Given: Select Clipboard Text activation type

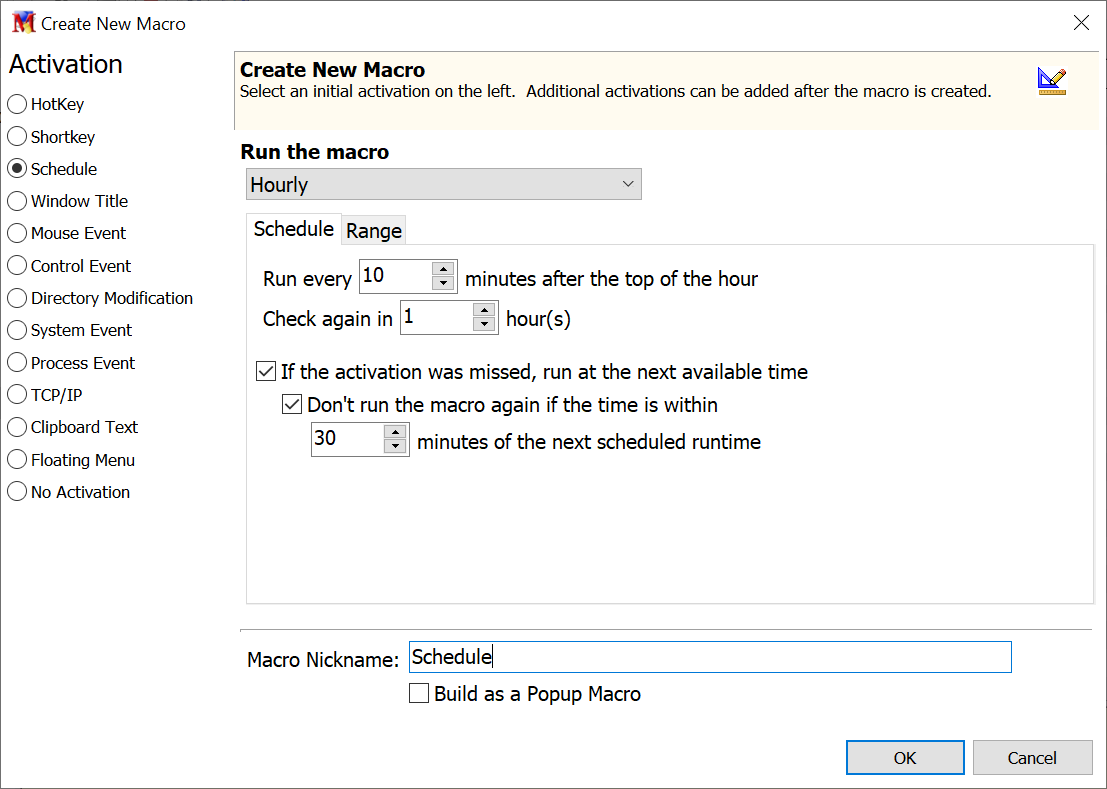Looking at the screenshot, I should pos(17,427).
